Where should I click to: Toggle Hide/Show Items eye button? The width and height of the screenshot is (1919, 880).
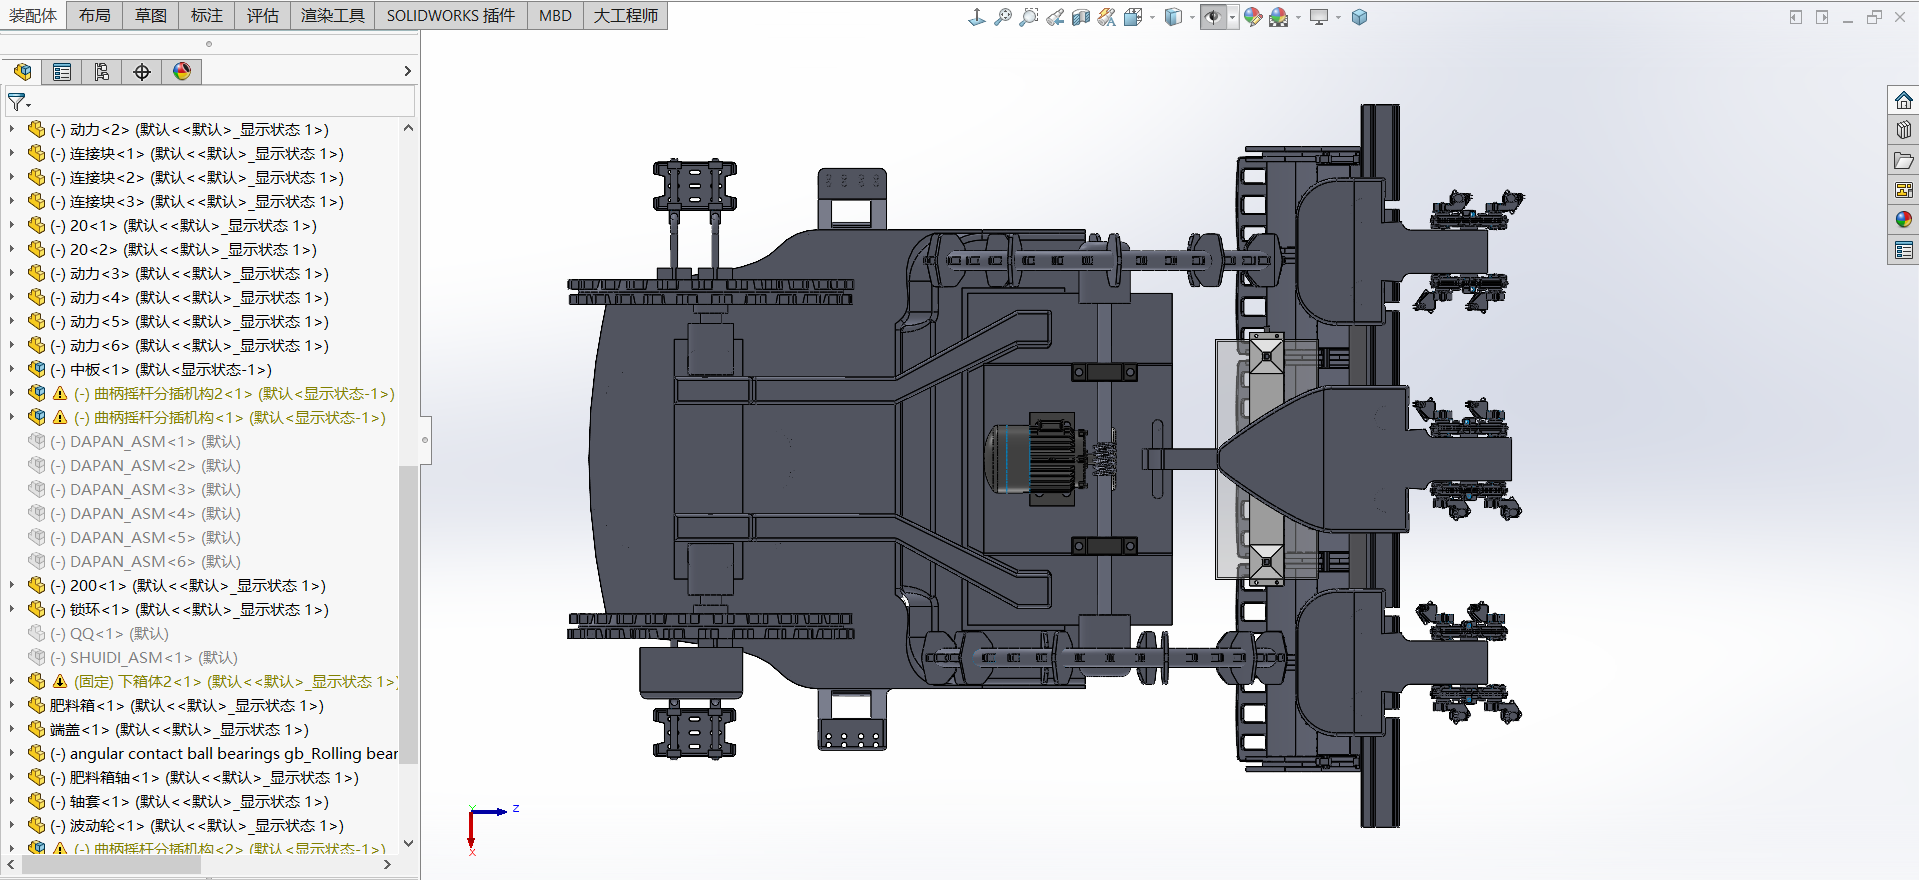pos(1213,17)
